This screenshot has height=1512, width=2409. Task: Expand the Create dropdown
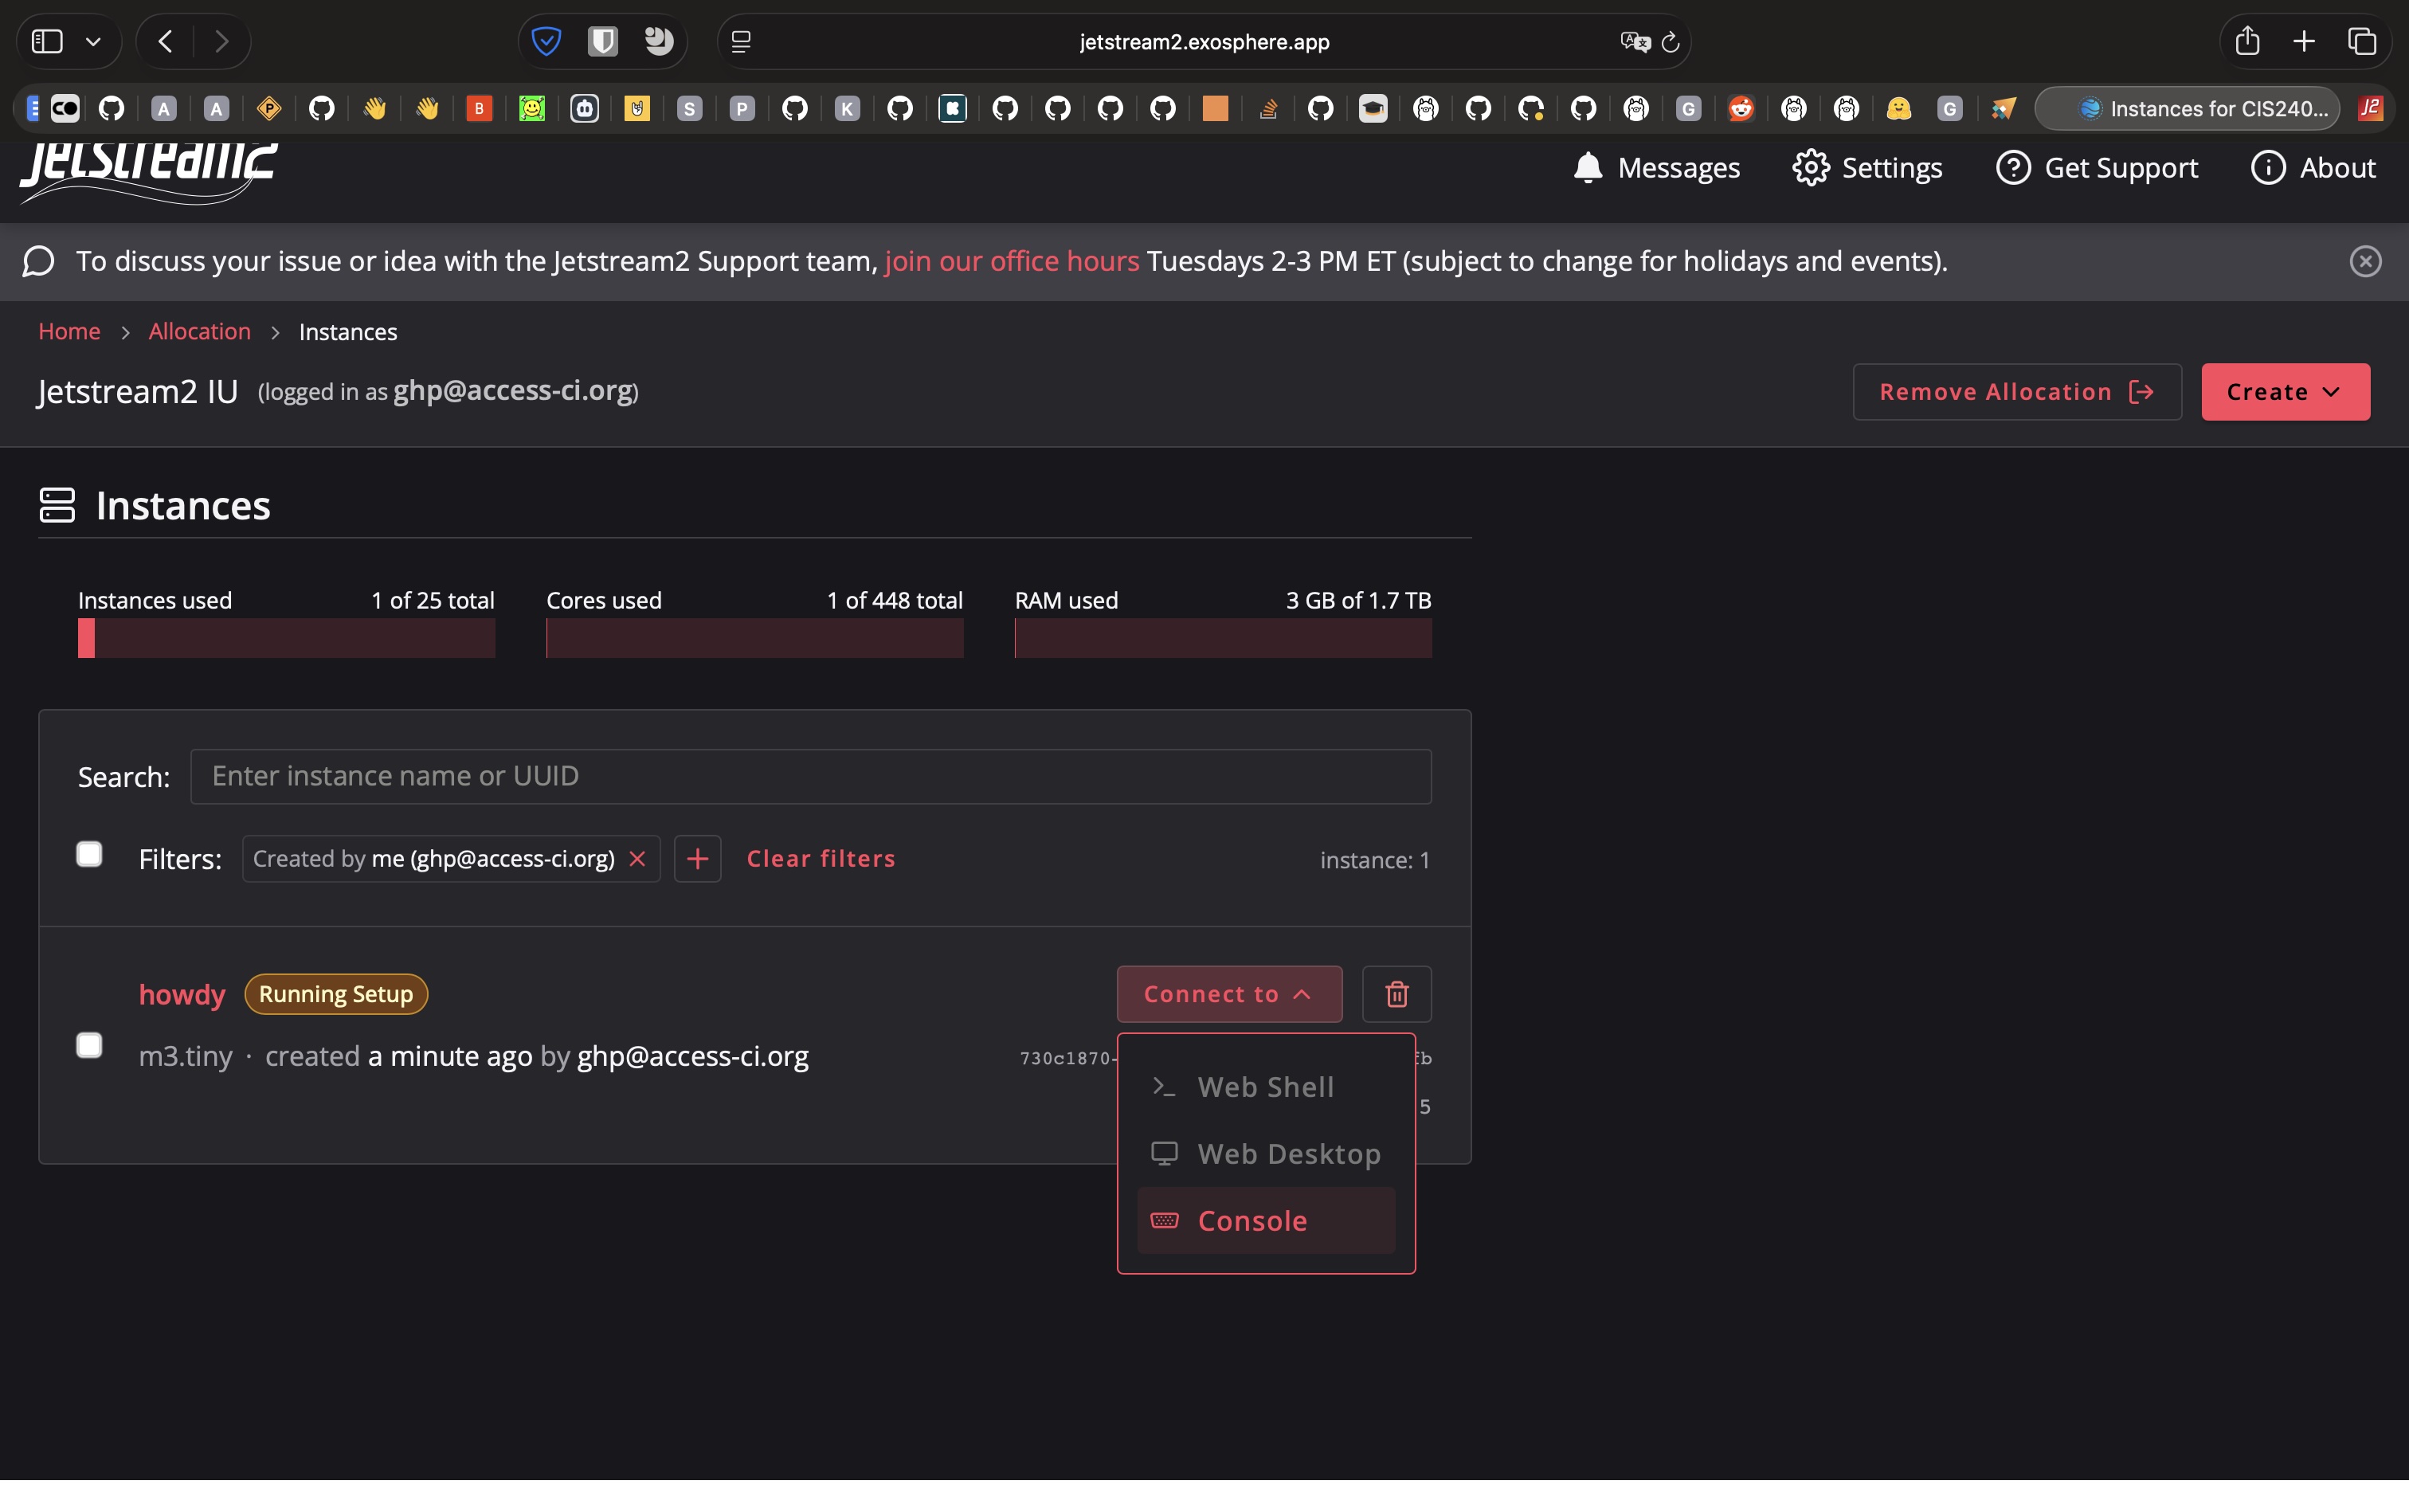[2285, 392]
